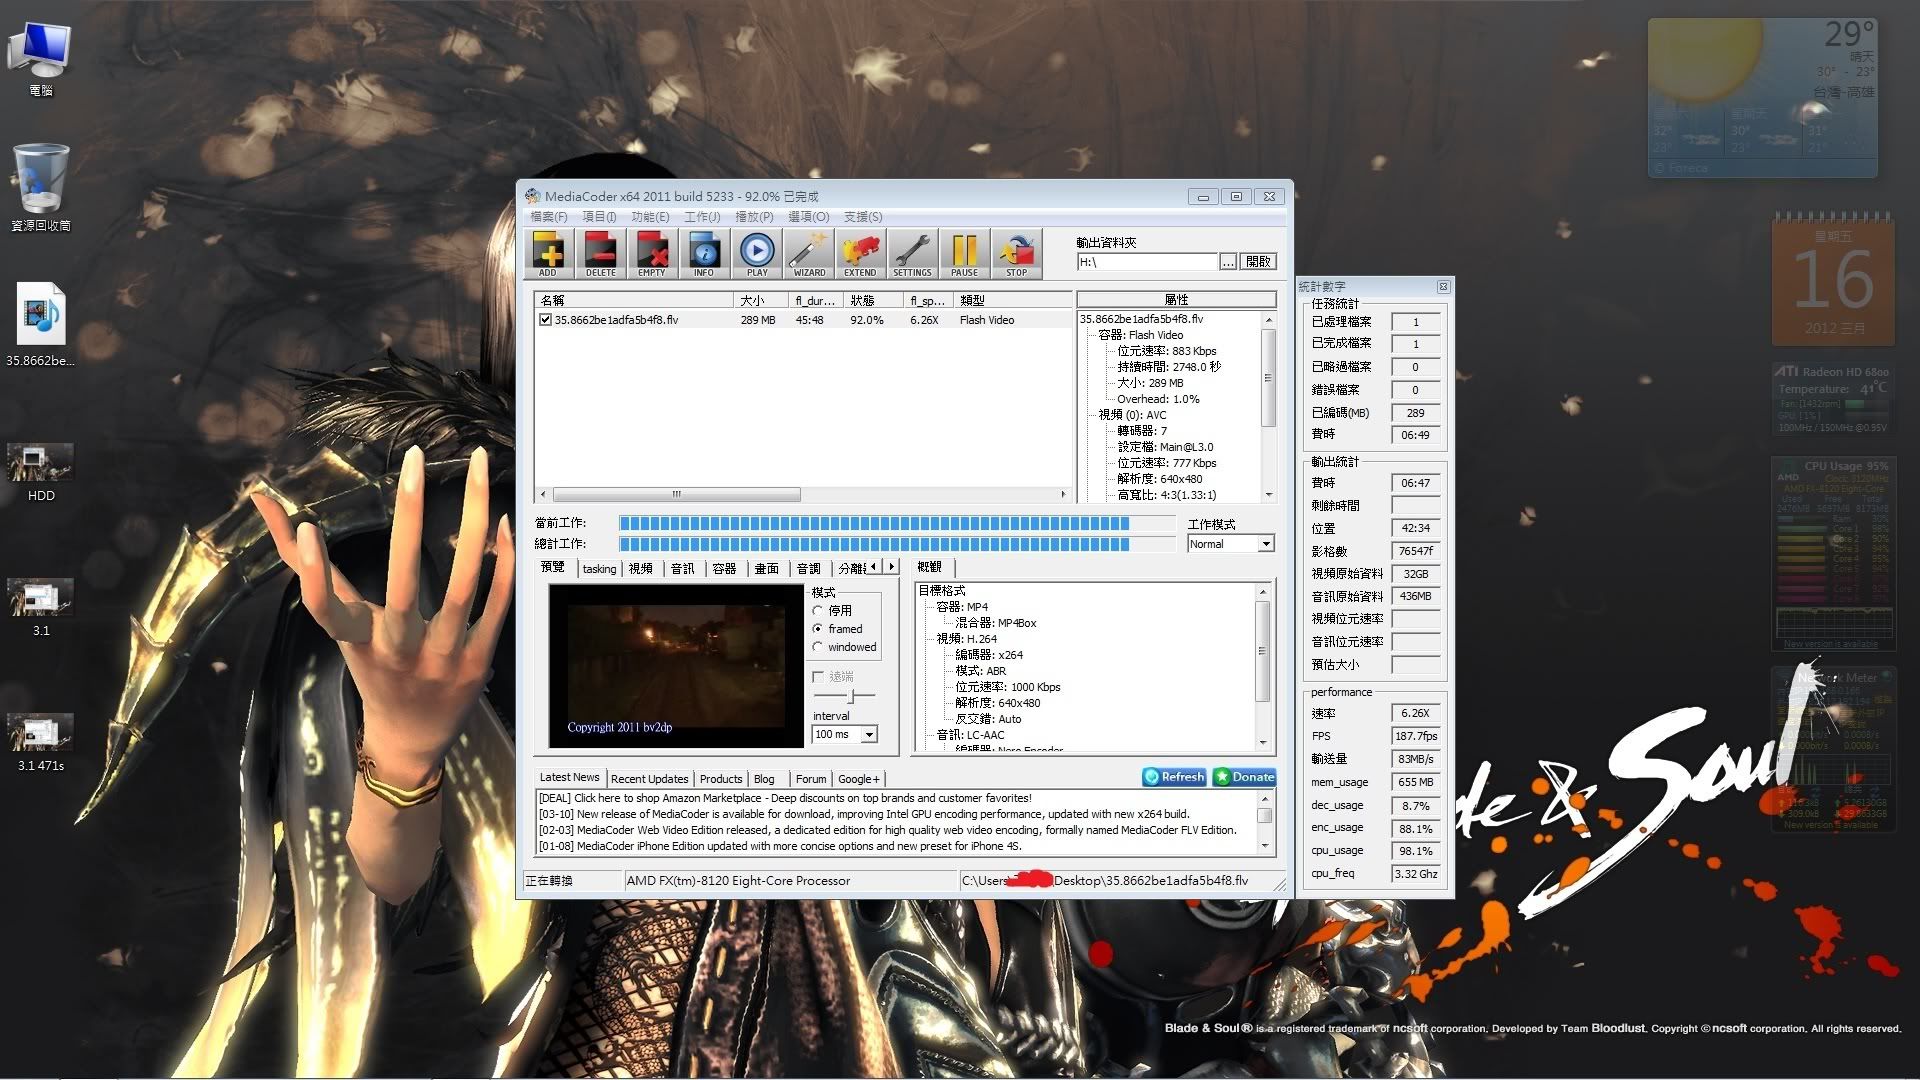This screenshot has width=1920, height=1080.
Task: Open the 項目(I) menu
Action: click(x=599, y=217)
